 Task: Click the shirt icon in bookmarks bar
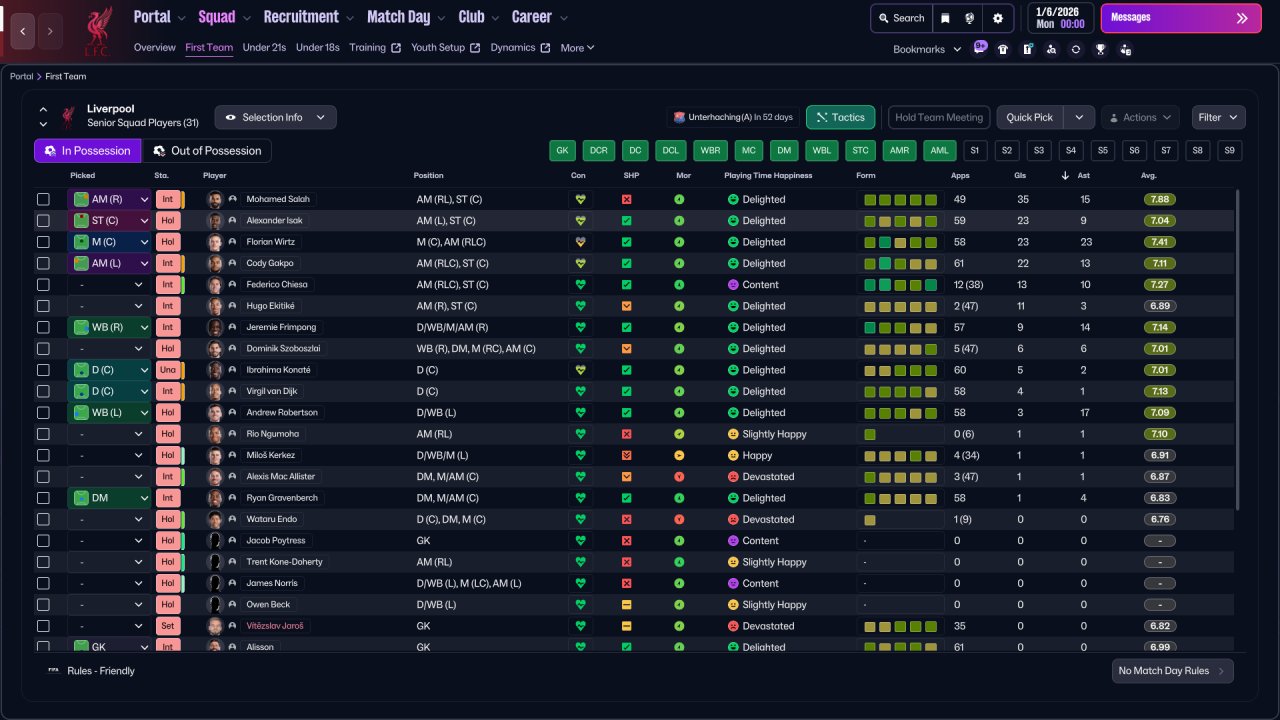coord(1003,49)
